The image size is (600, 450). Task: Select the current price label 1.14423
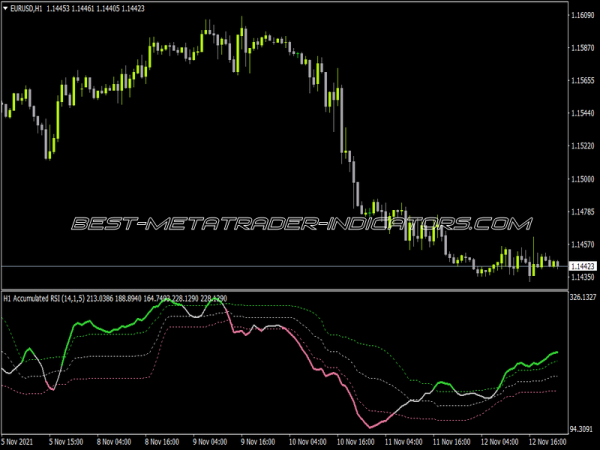pyautogui.click(x=582, y=266)
